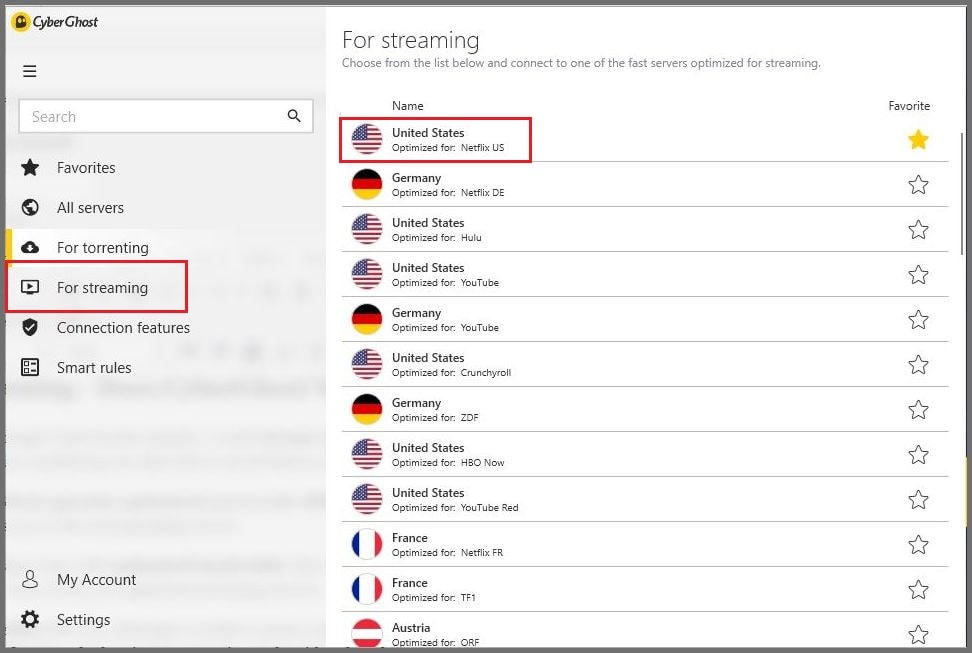
Task: Star the TF1 server
Action: coord(918,590)
